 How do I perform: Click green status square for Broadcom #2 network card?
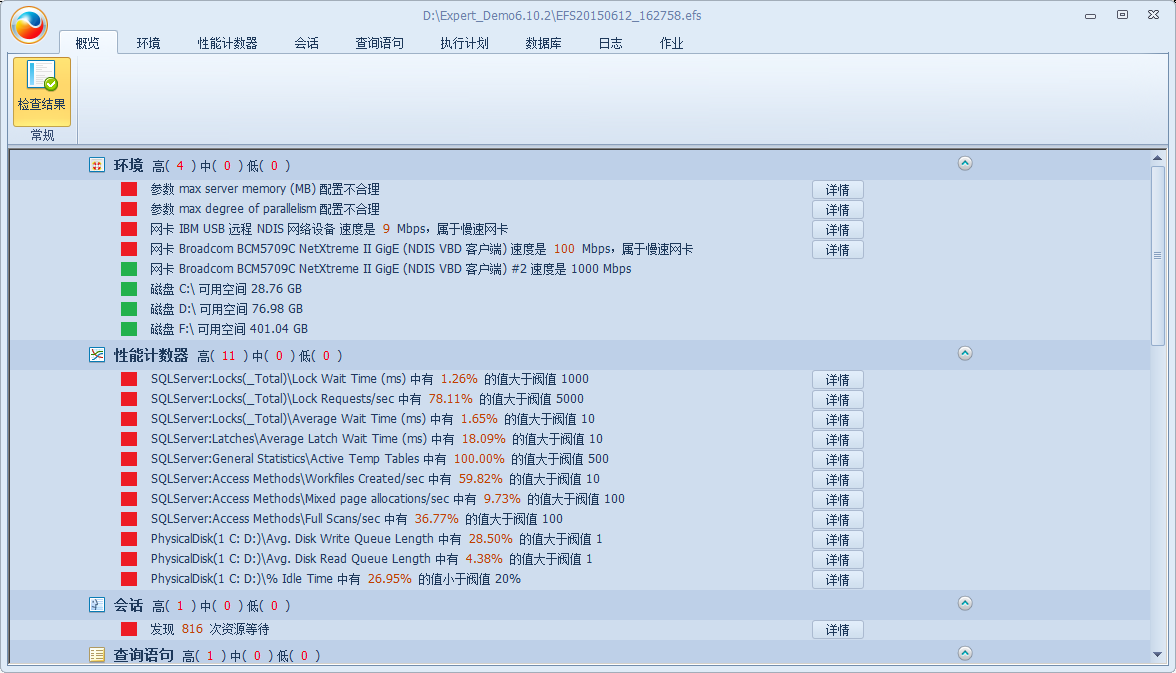(x=129, y=269)
